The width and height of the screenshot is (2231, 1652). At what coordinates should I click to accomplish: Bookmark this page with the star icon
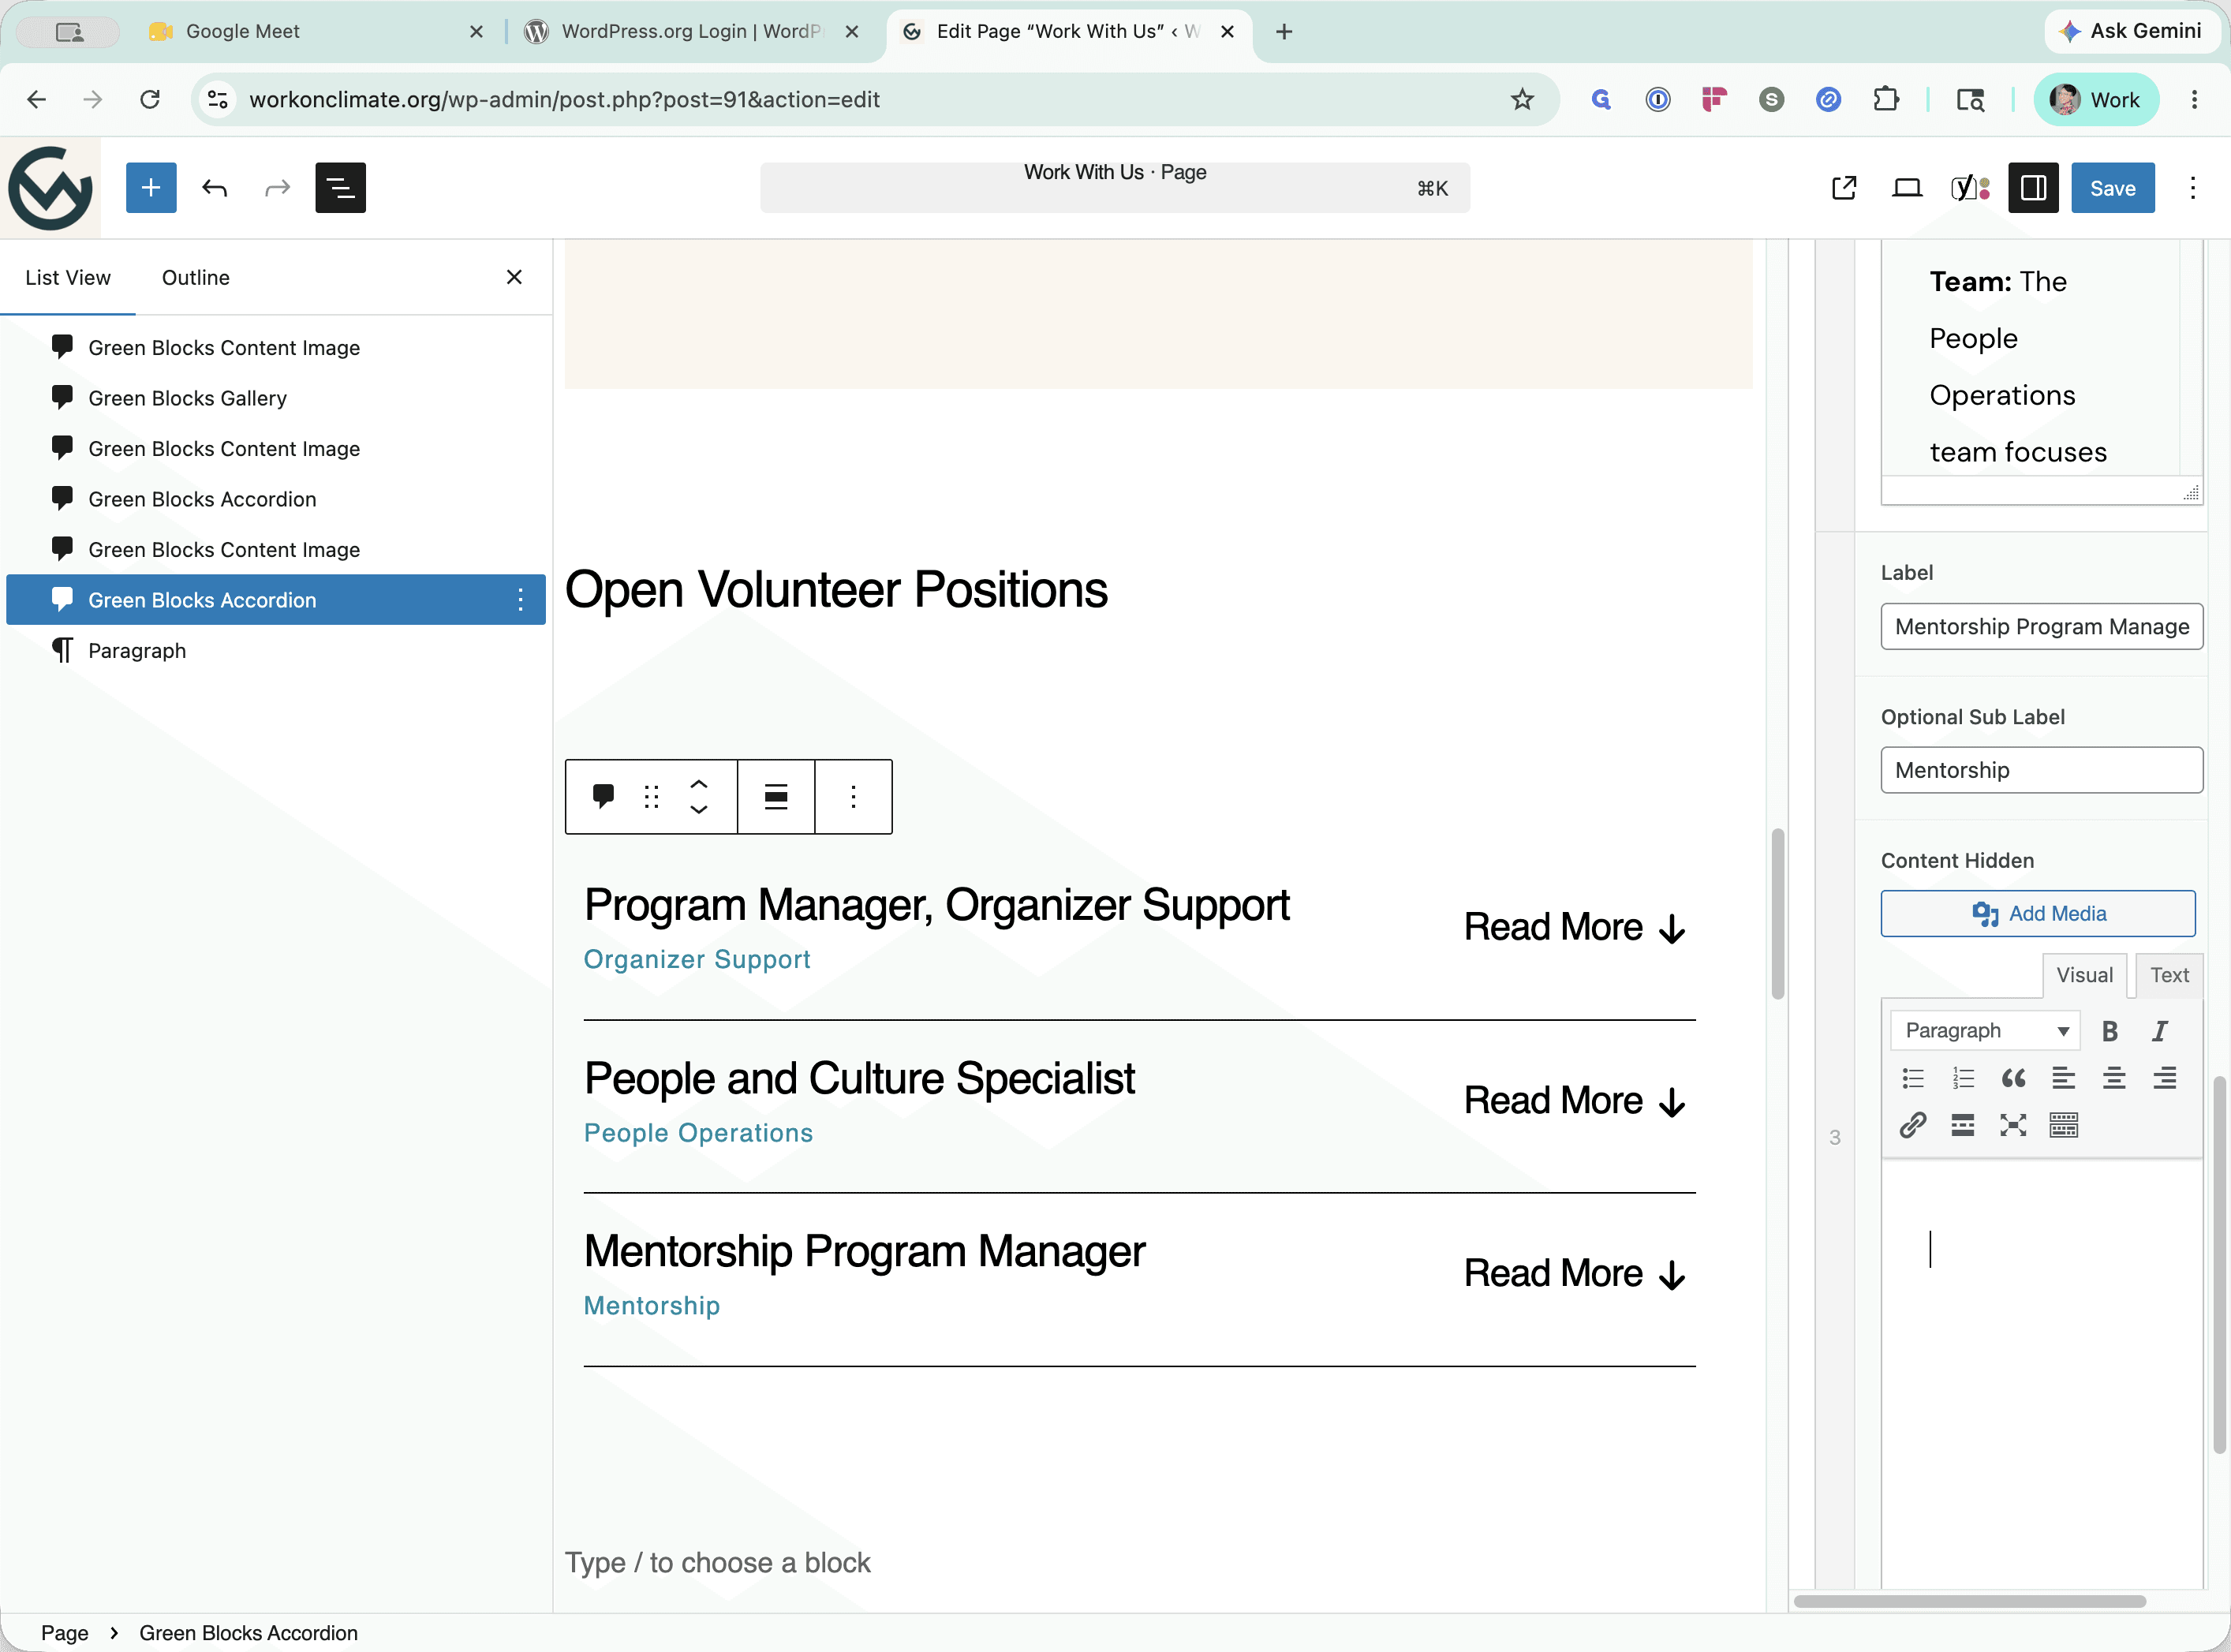point(1522,99)
